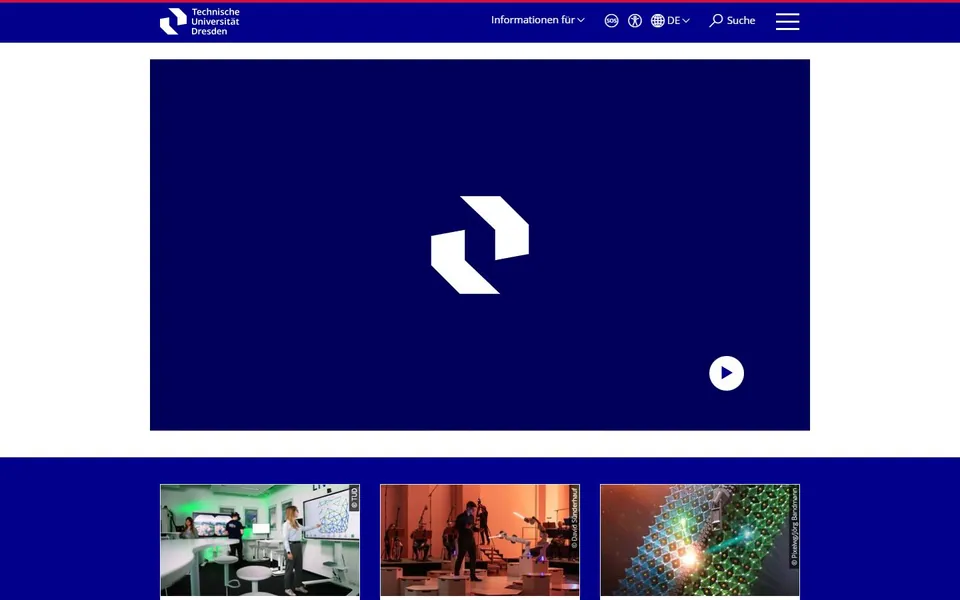Open the thumbnail with robot and musicians
This screenshot has width=960, height=600.
click(x=480, y=540)
